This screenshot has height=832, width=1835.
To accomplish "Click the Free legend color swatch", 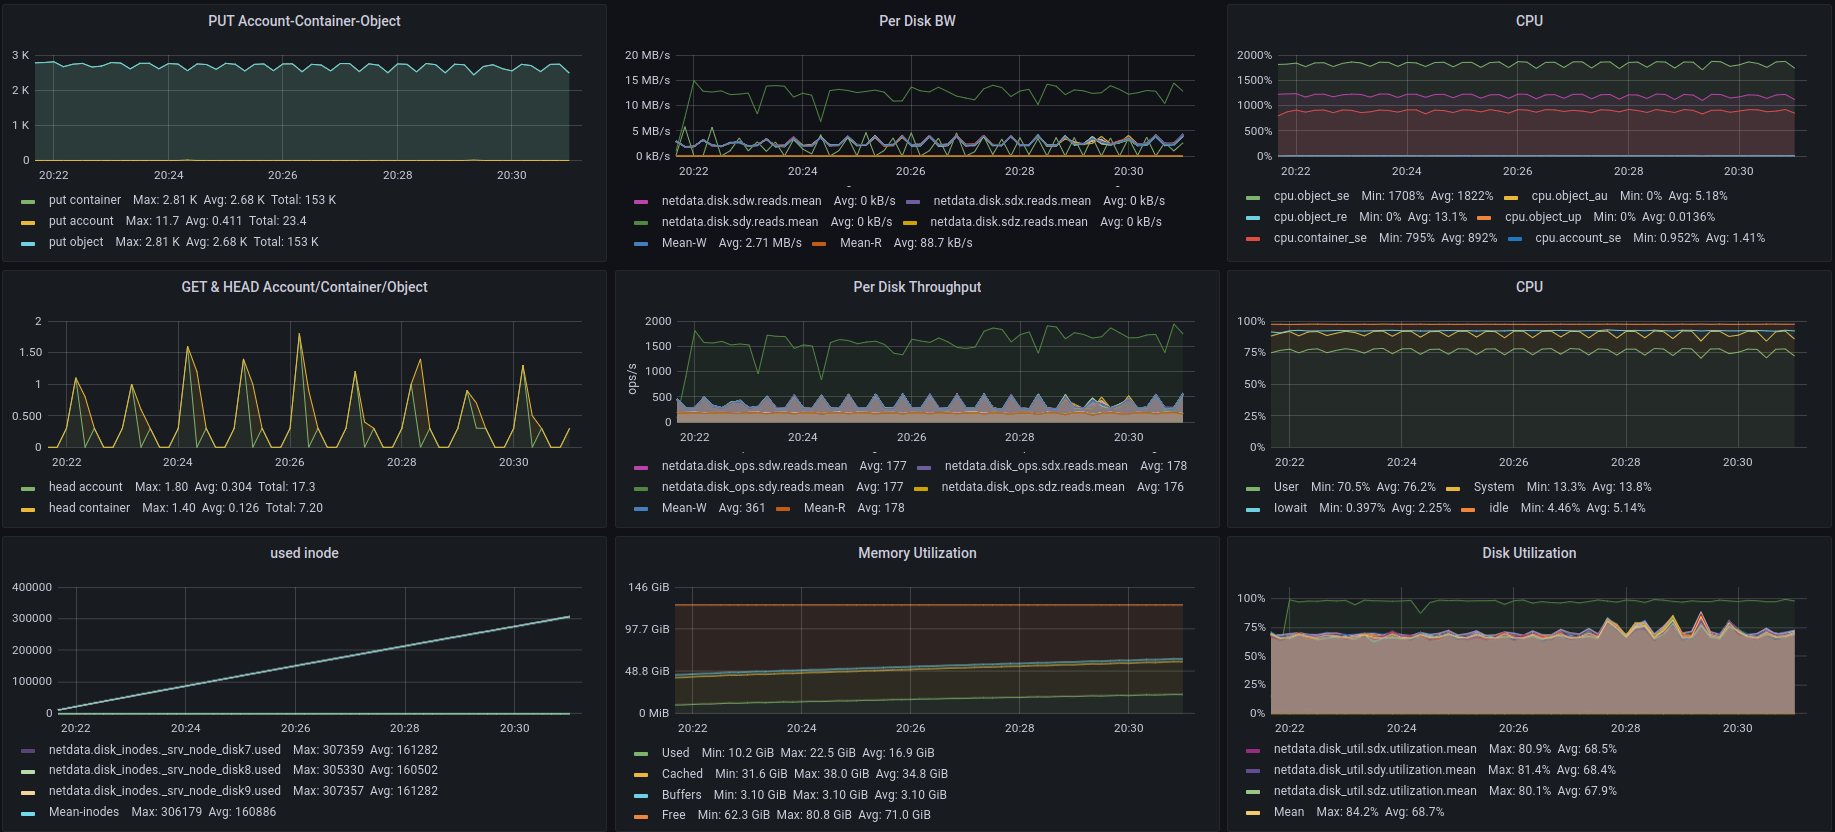I will (x=641, y=816).
